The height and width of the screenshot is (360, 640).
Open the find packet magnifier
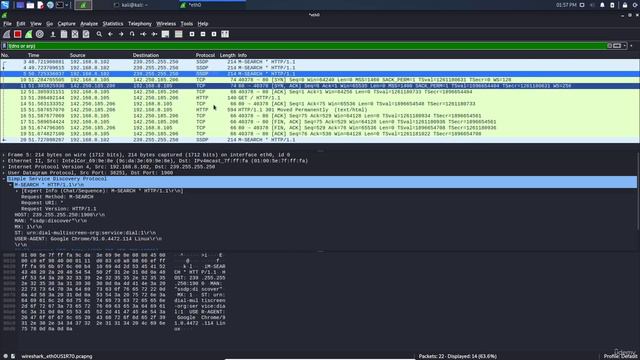point(99,34)
